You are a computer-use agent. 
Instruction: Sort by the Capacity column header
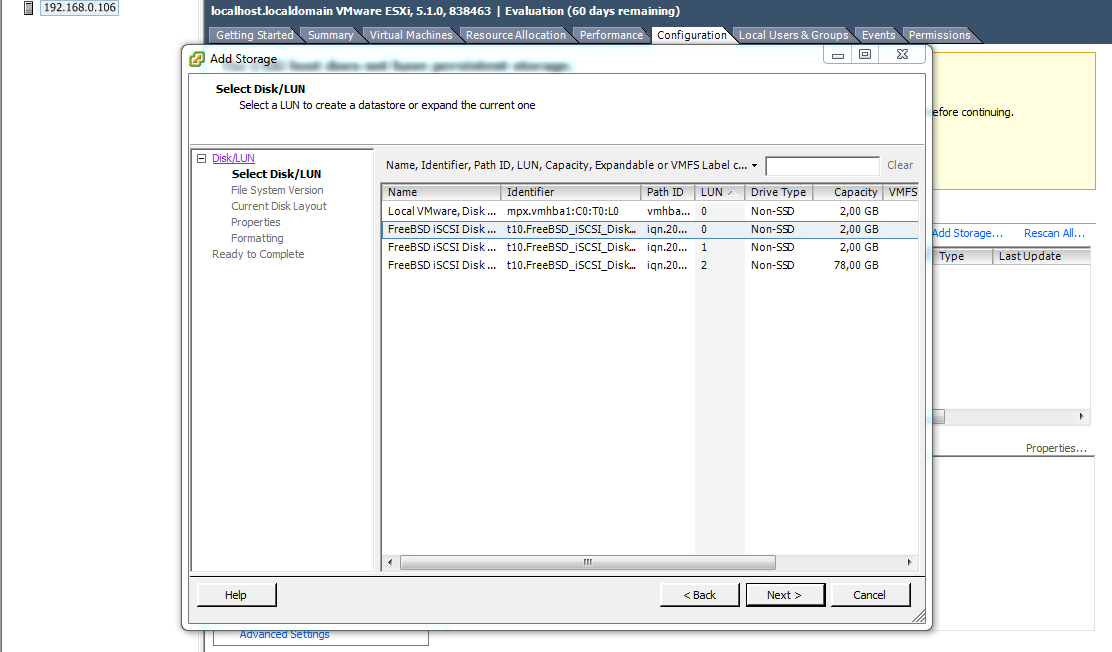(847, 192)
